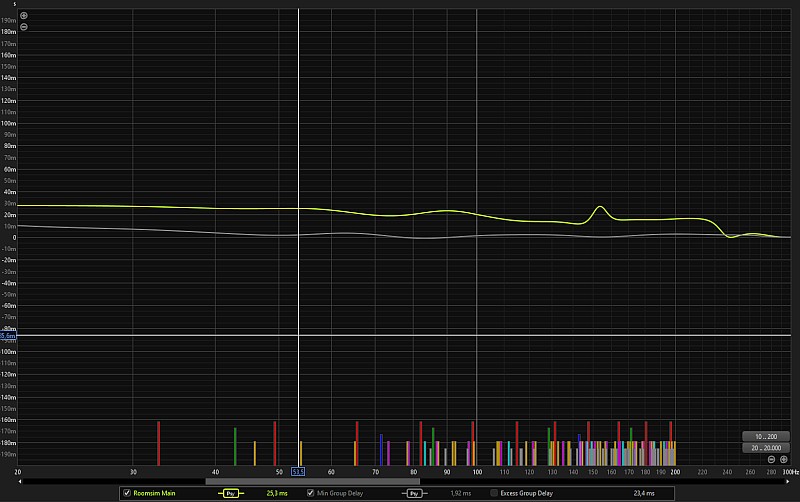Set frequency range to 20 .. 20.000
Viewport: 800px width, 502px height.
point(766,448)
